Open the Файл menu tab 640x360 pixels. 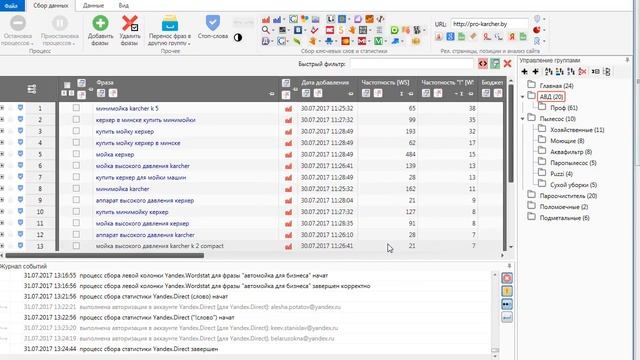click(x=11, y=6)
